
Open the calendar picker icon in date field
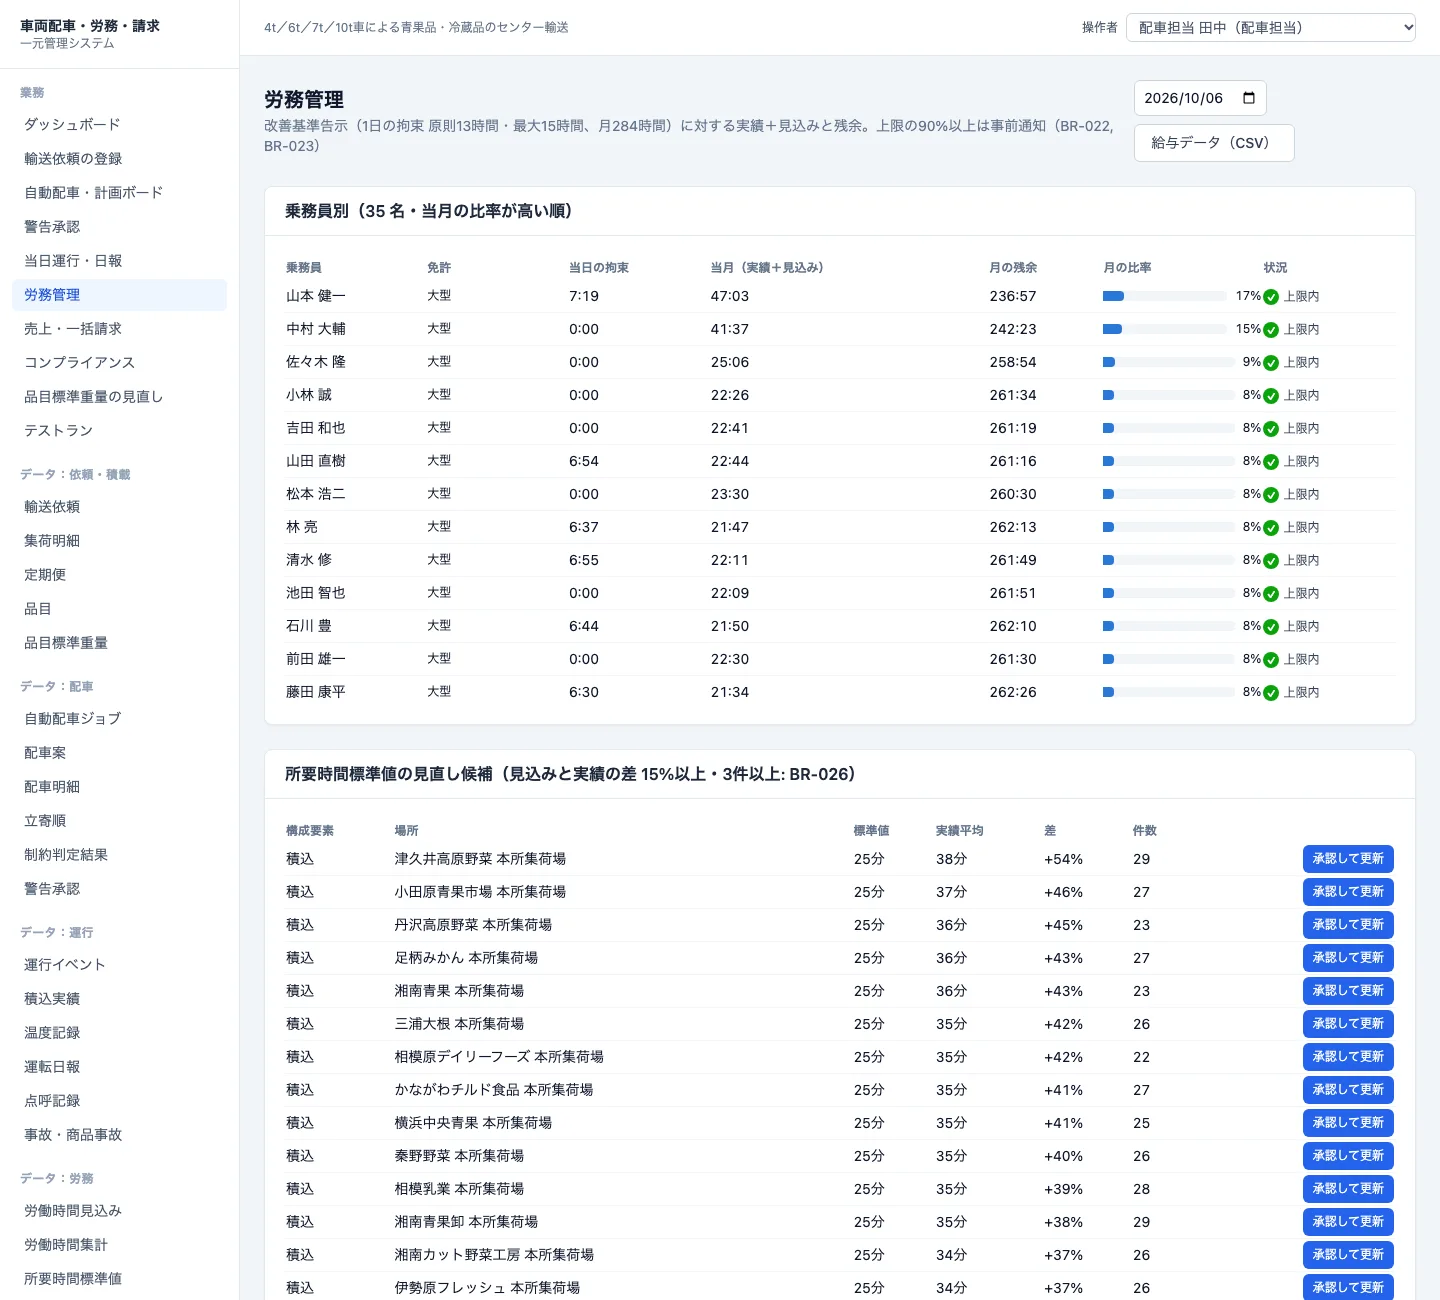pos(1249,98)
